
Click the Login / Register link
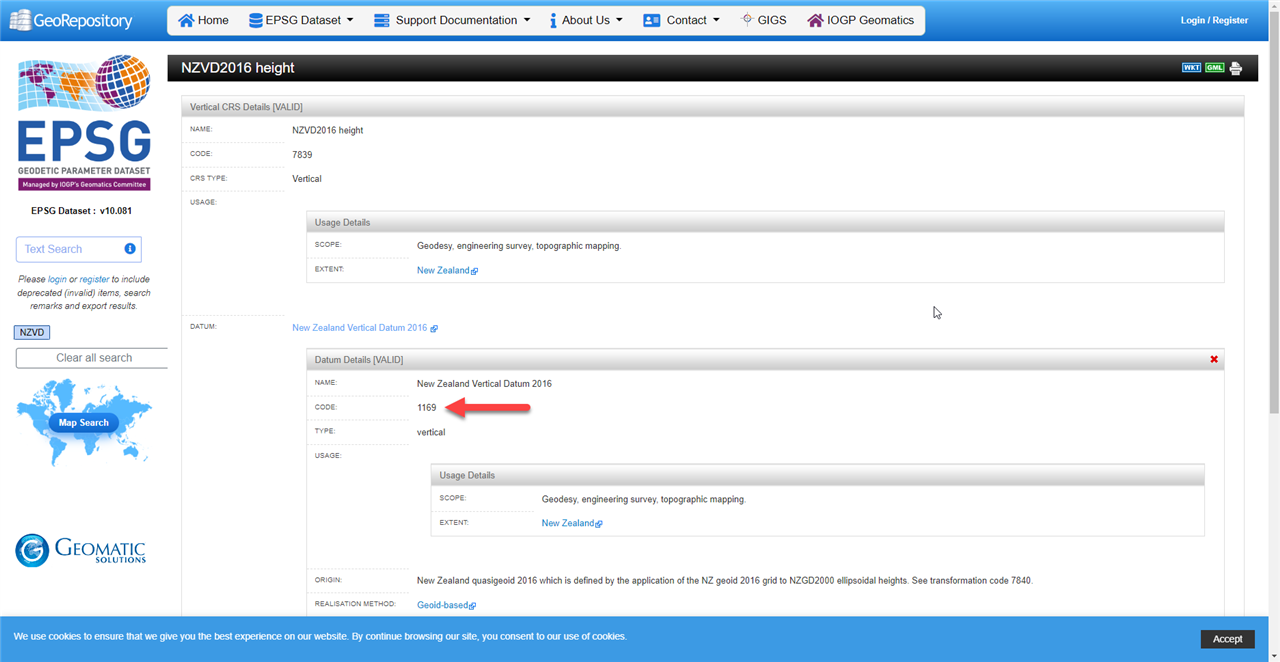[x=1214, y=20]
